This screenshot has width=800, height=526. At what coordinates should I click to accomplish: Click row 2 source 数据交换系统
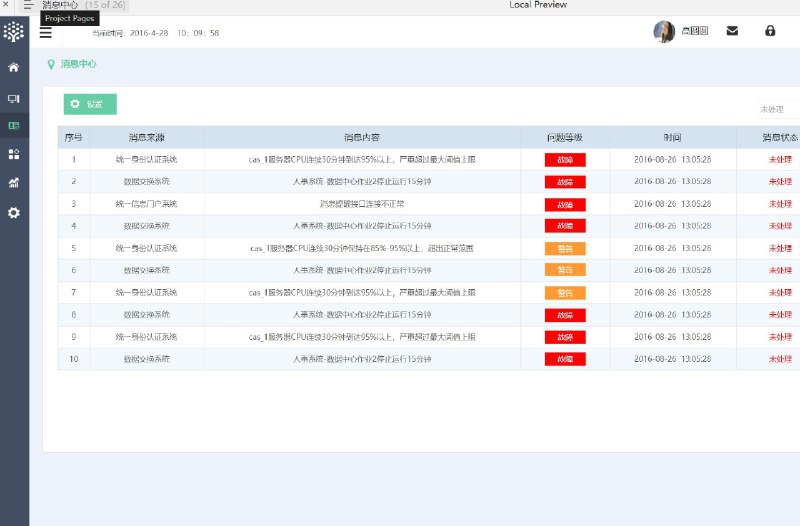tap(146, 182)
